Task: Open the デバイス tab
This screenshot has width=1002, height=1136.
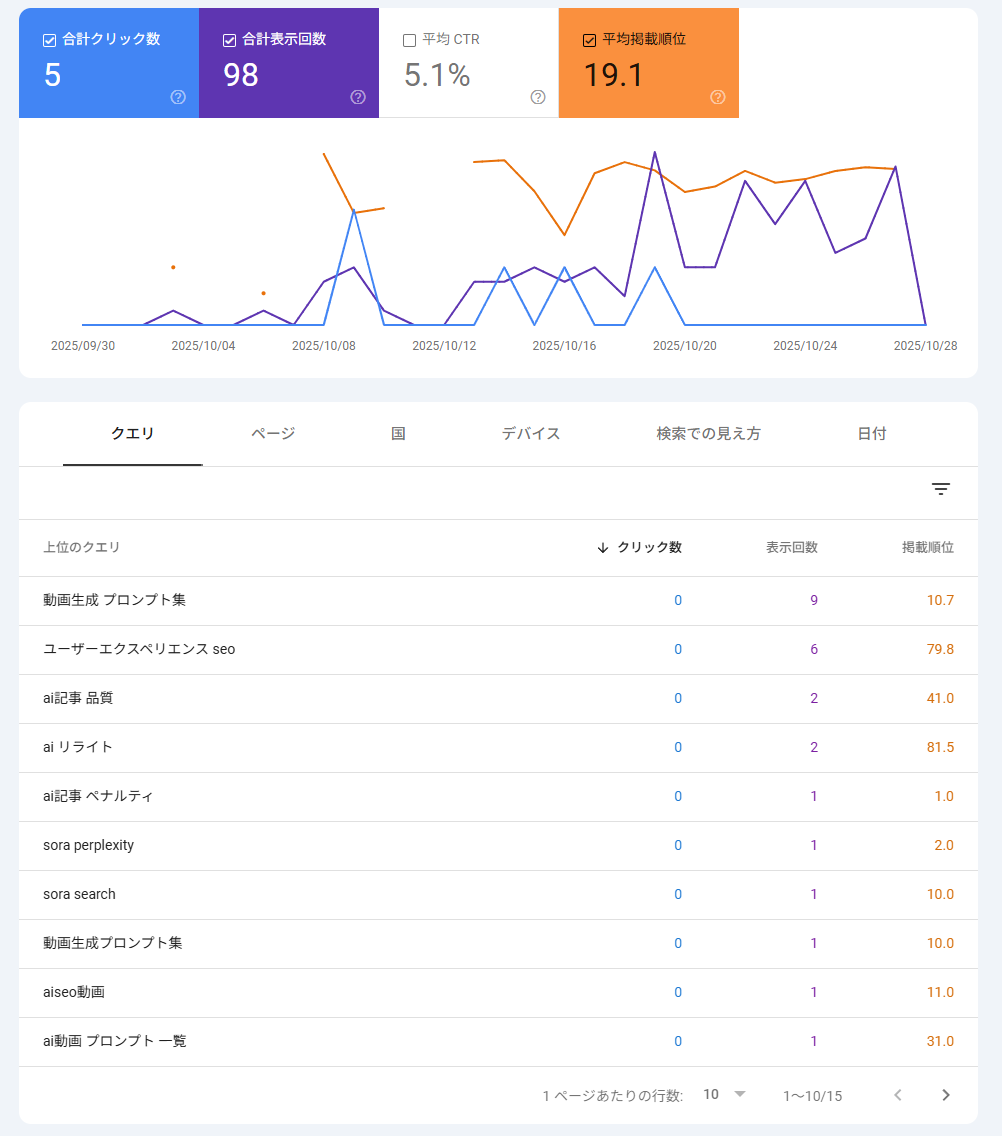Action: 530,434
